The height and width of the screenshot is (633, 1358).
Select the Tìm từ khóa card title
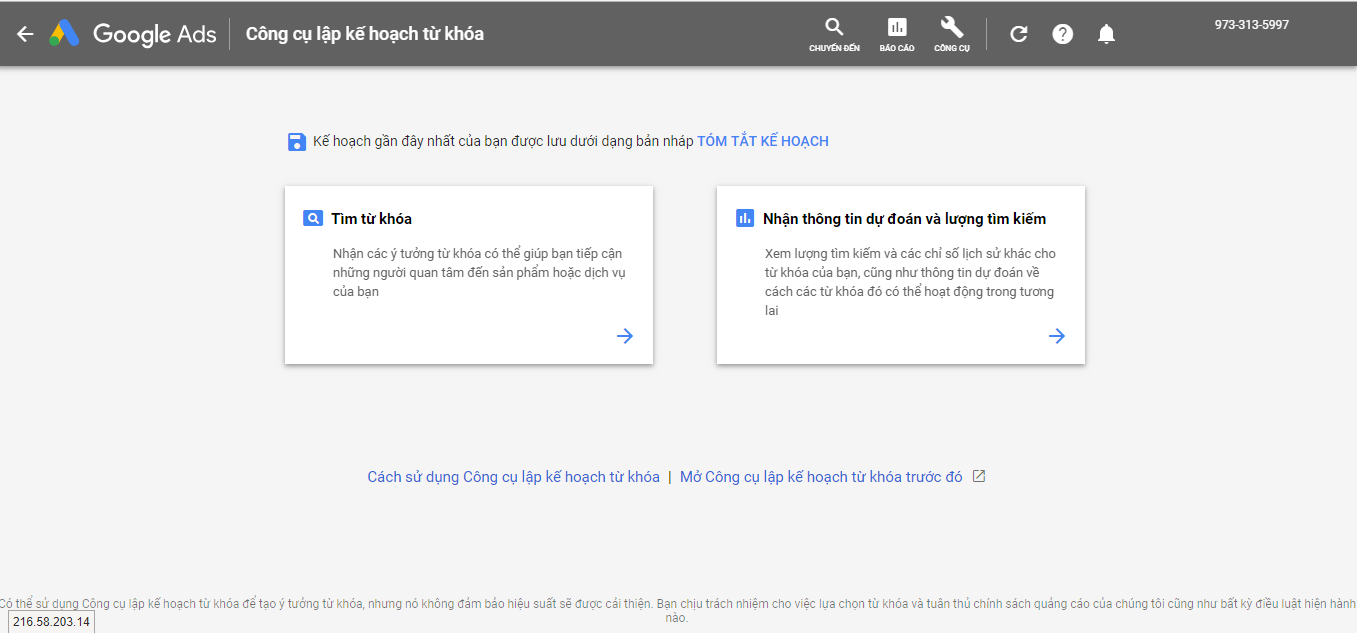[x=371, y=219]
